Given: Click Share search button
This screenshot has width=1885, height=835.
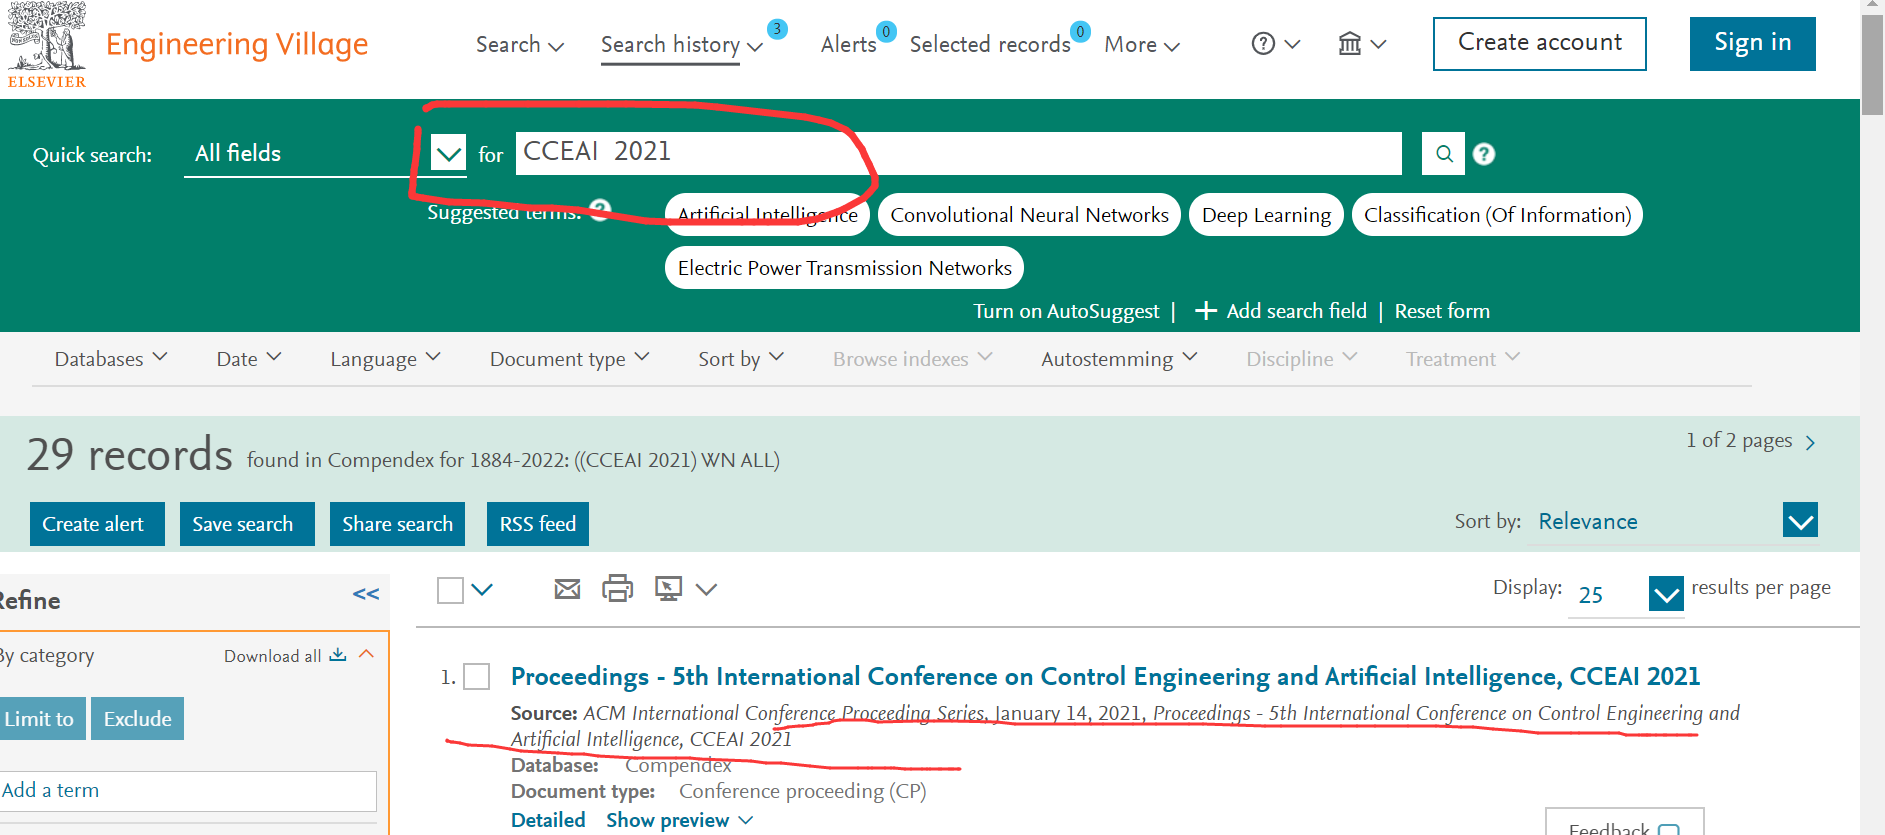Looking at the screenshot, I should [397, 524].
